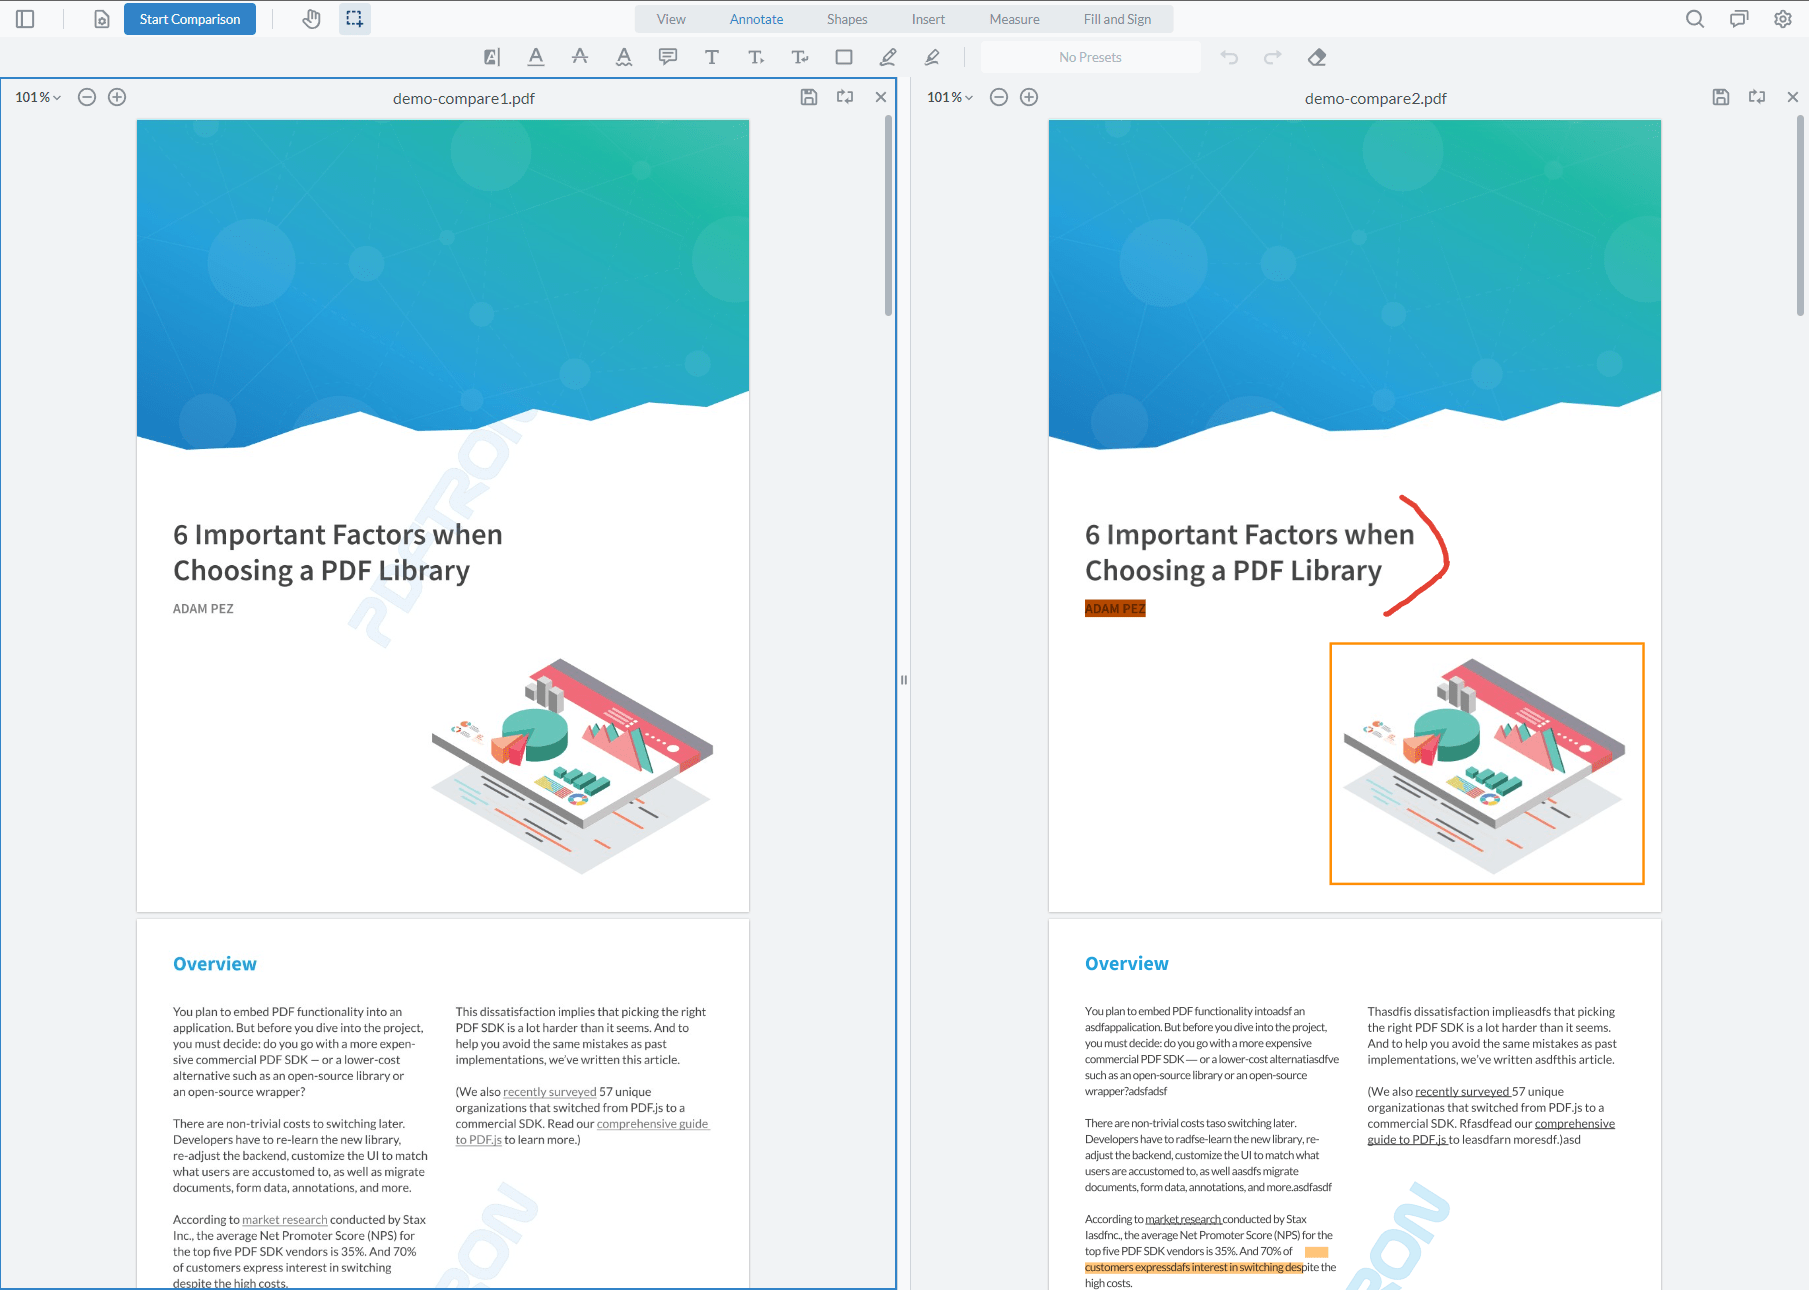Click the redo arrow
1809x1290 pixels.
(1273, 57)
